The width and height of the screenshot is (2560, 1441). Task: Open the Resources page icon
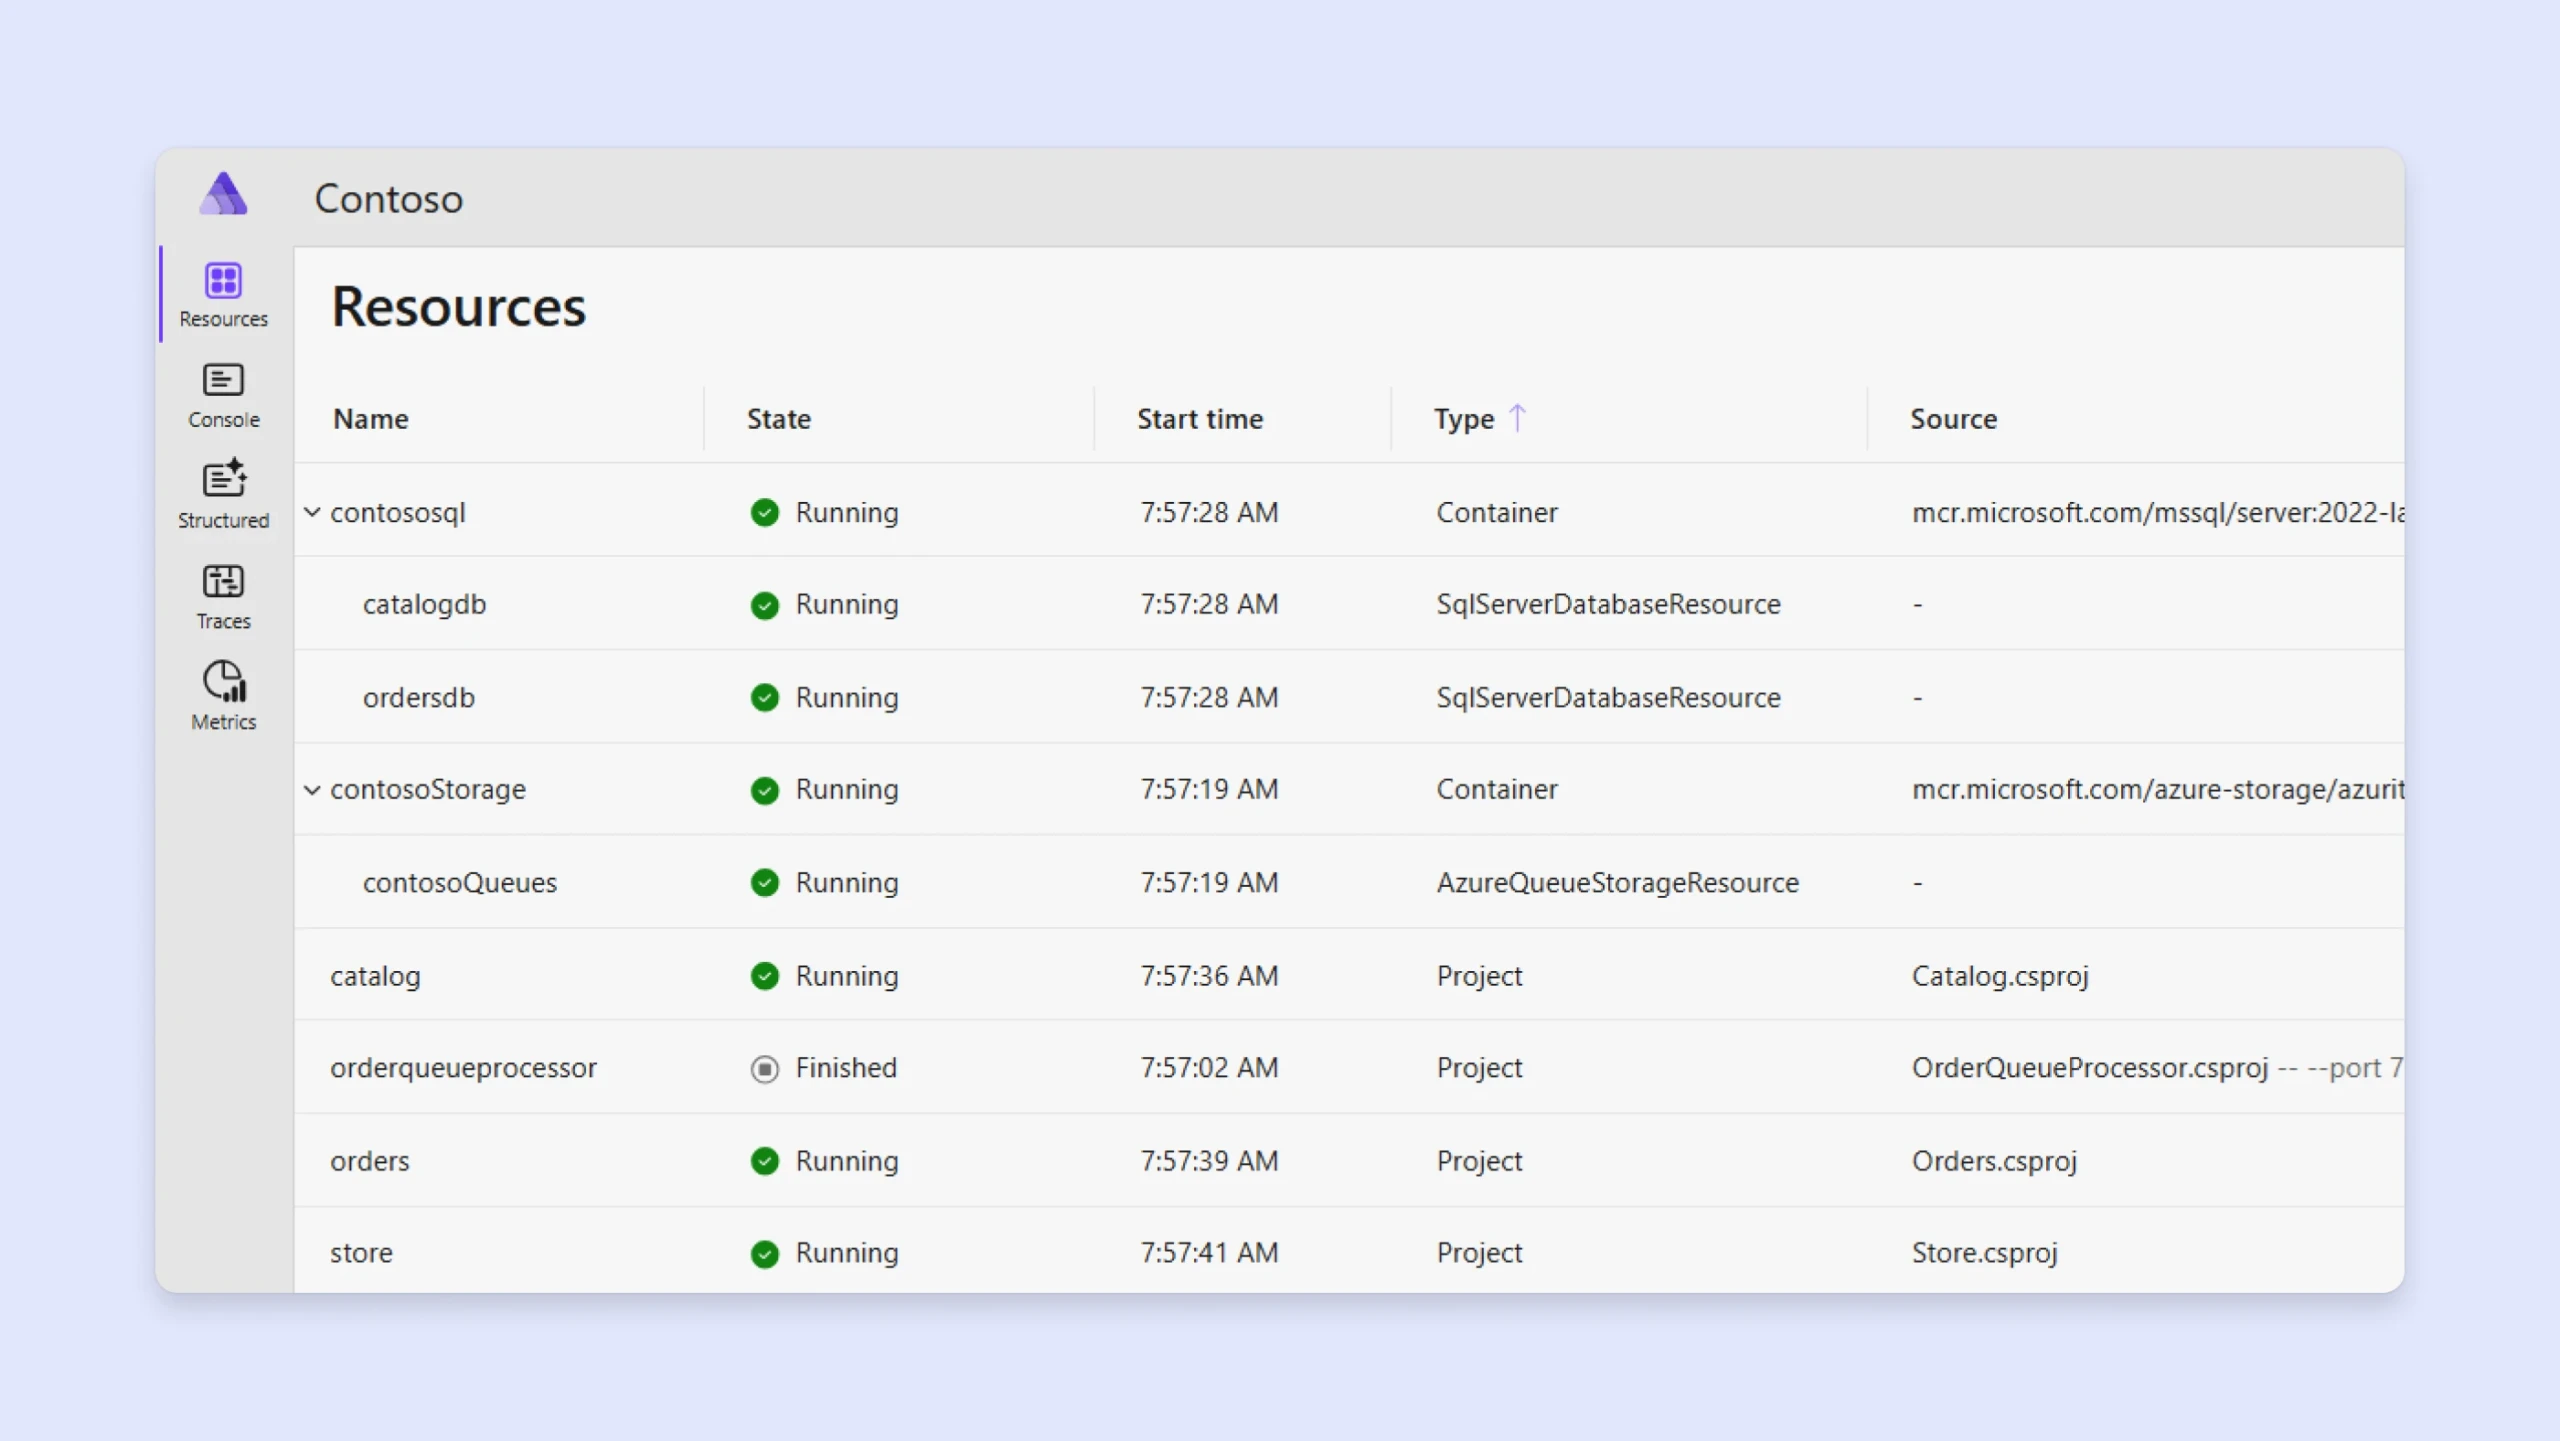(x=223, y=281)
